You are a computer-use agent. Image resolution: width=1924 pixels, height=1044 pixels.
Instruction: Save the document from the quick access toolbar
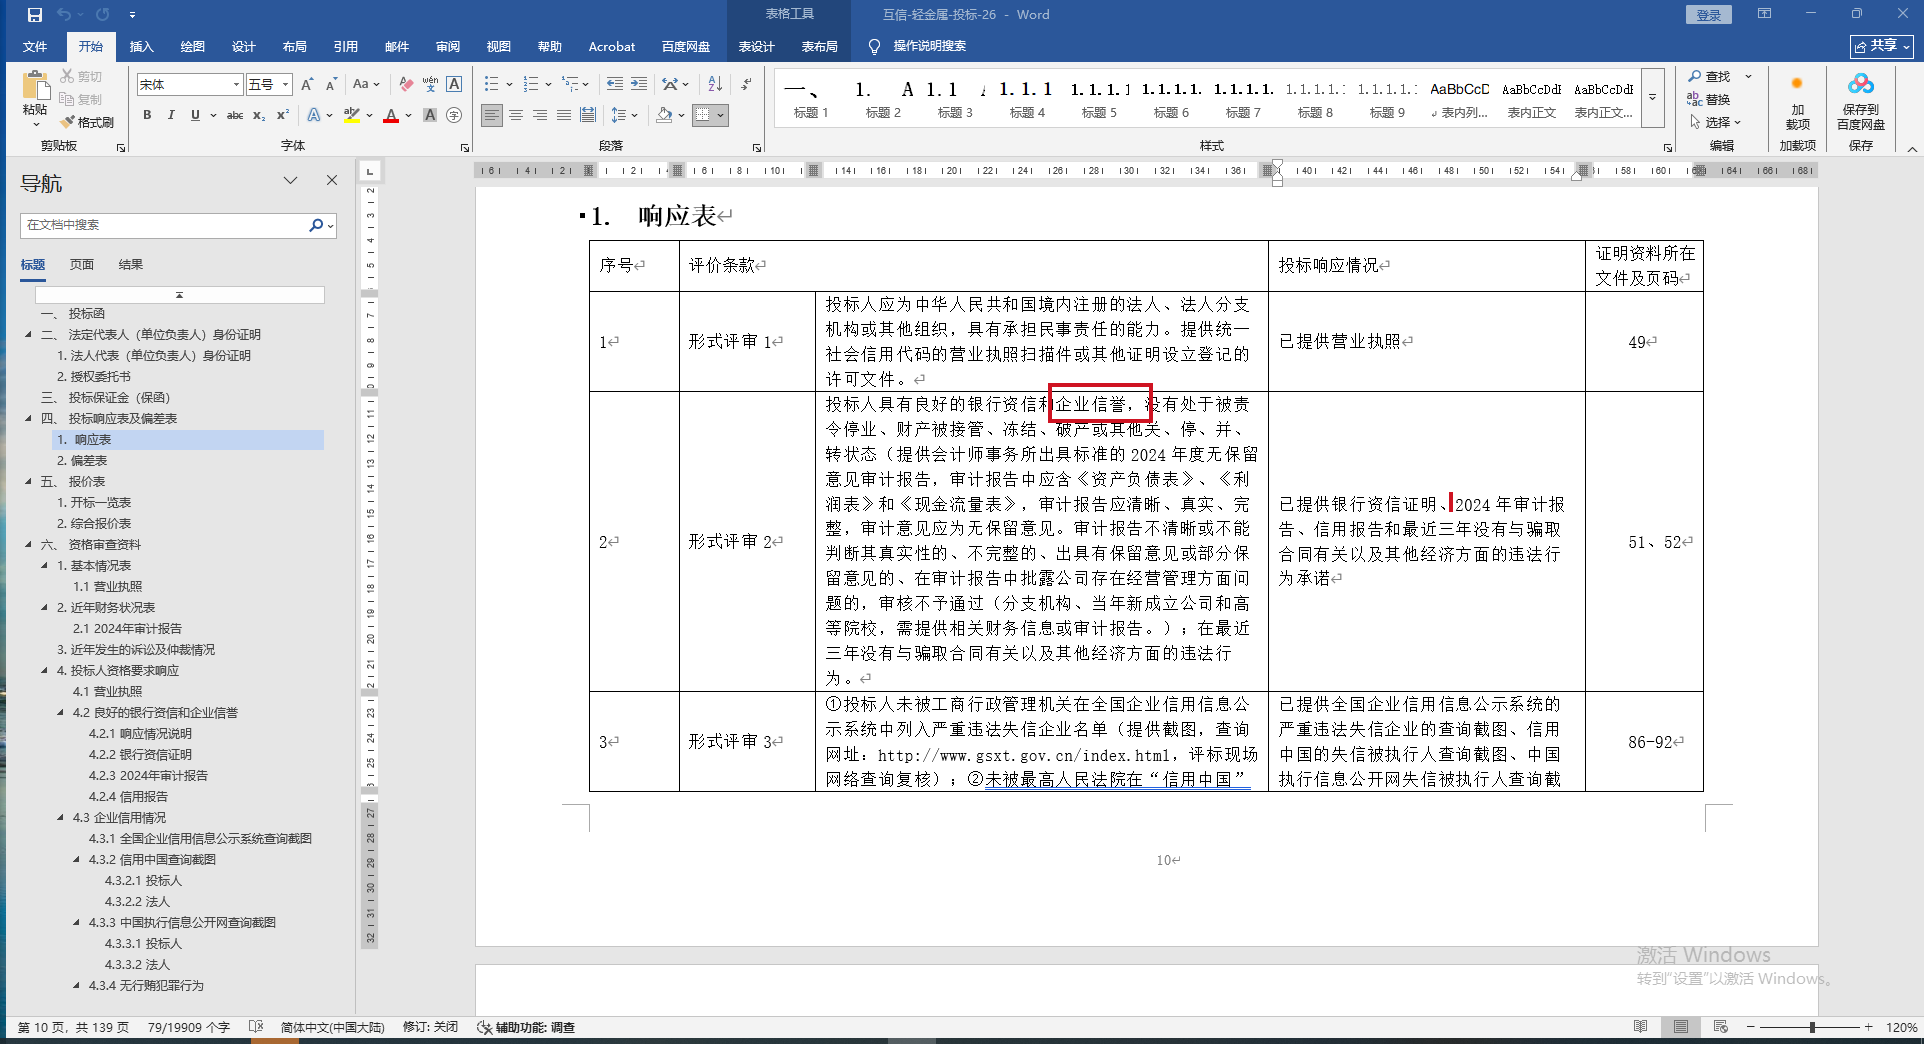pos(35,15)
